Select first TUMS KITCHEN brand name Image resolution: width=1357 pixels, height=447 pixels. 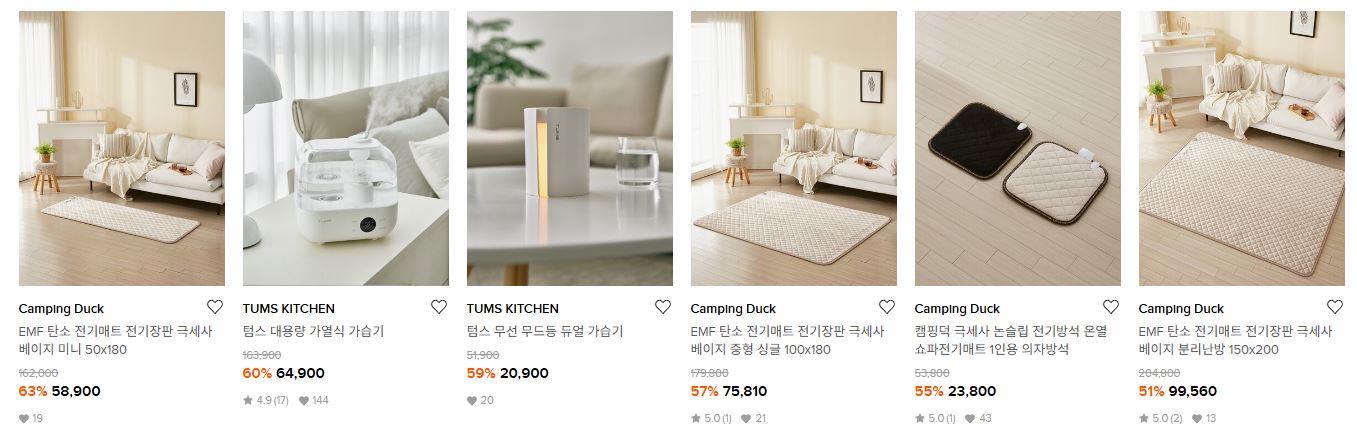point(289,309)
